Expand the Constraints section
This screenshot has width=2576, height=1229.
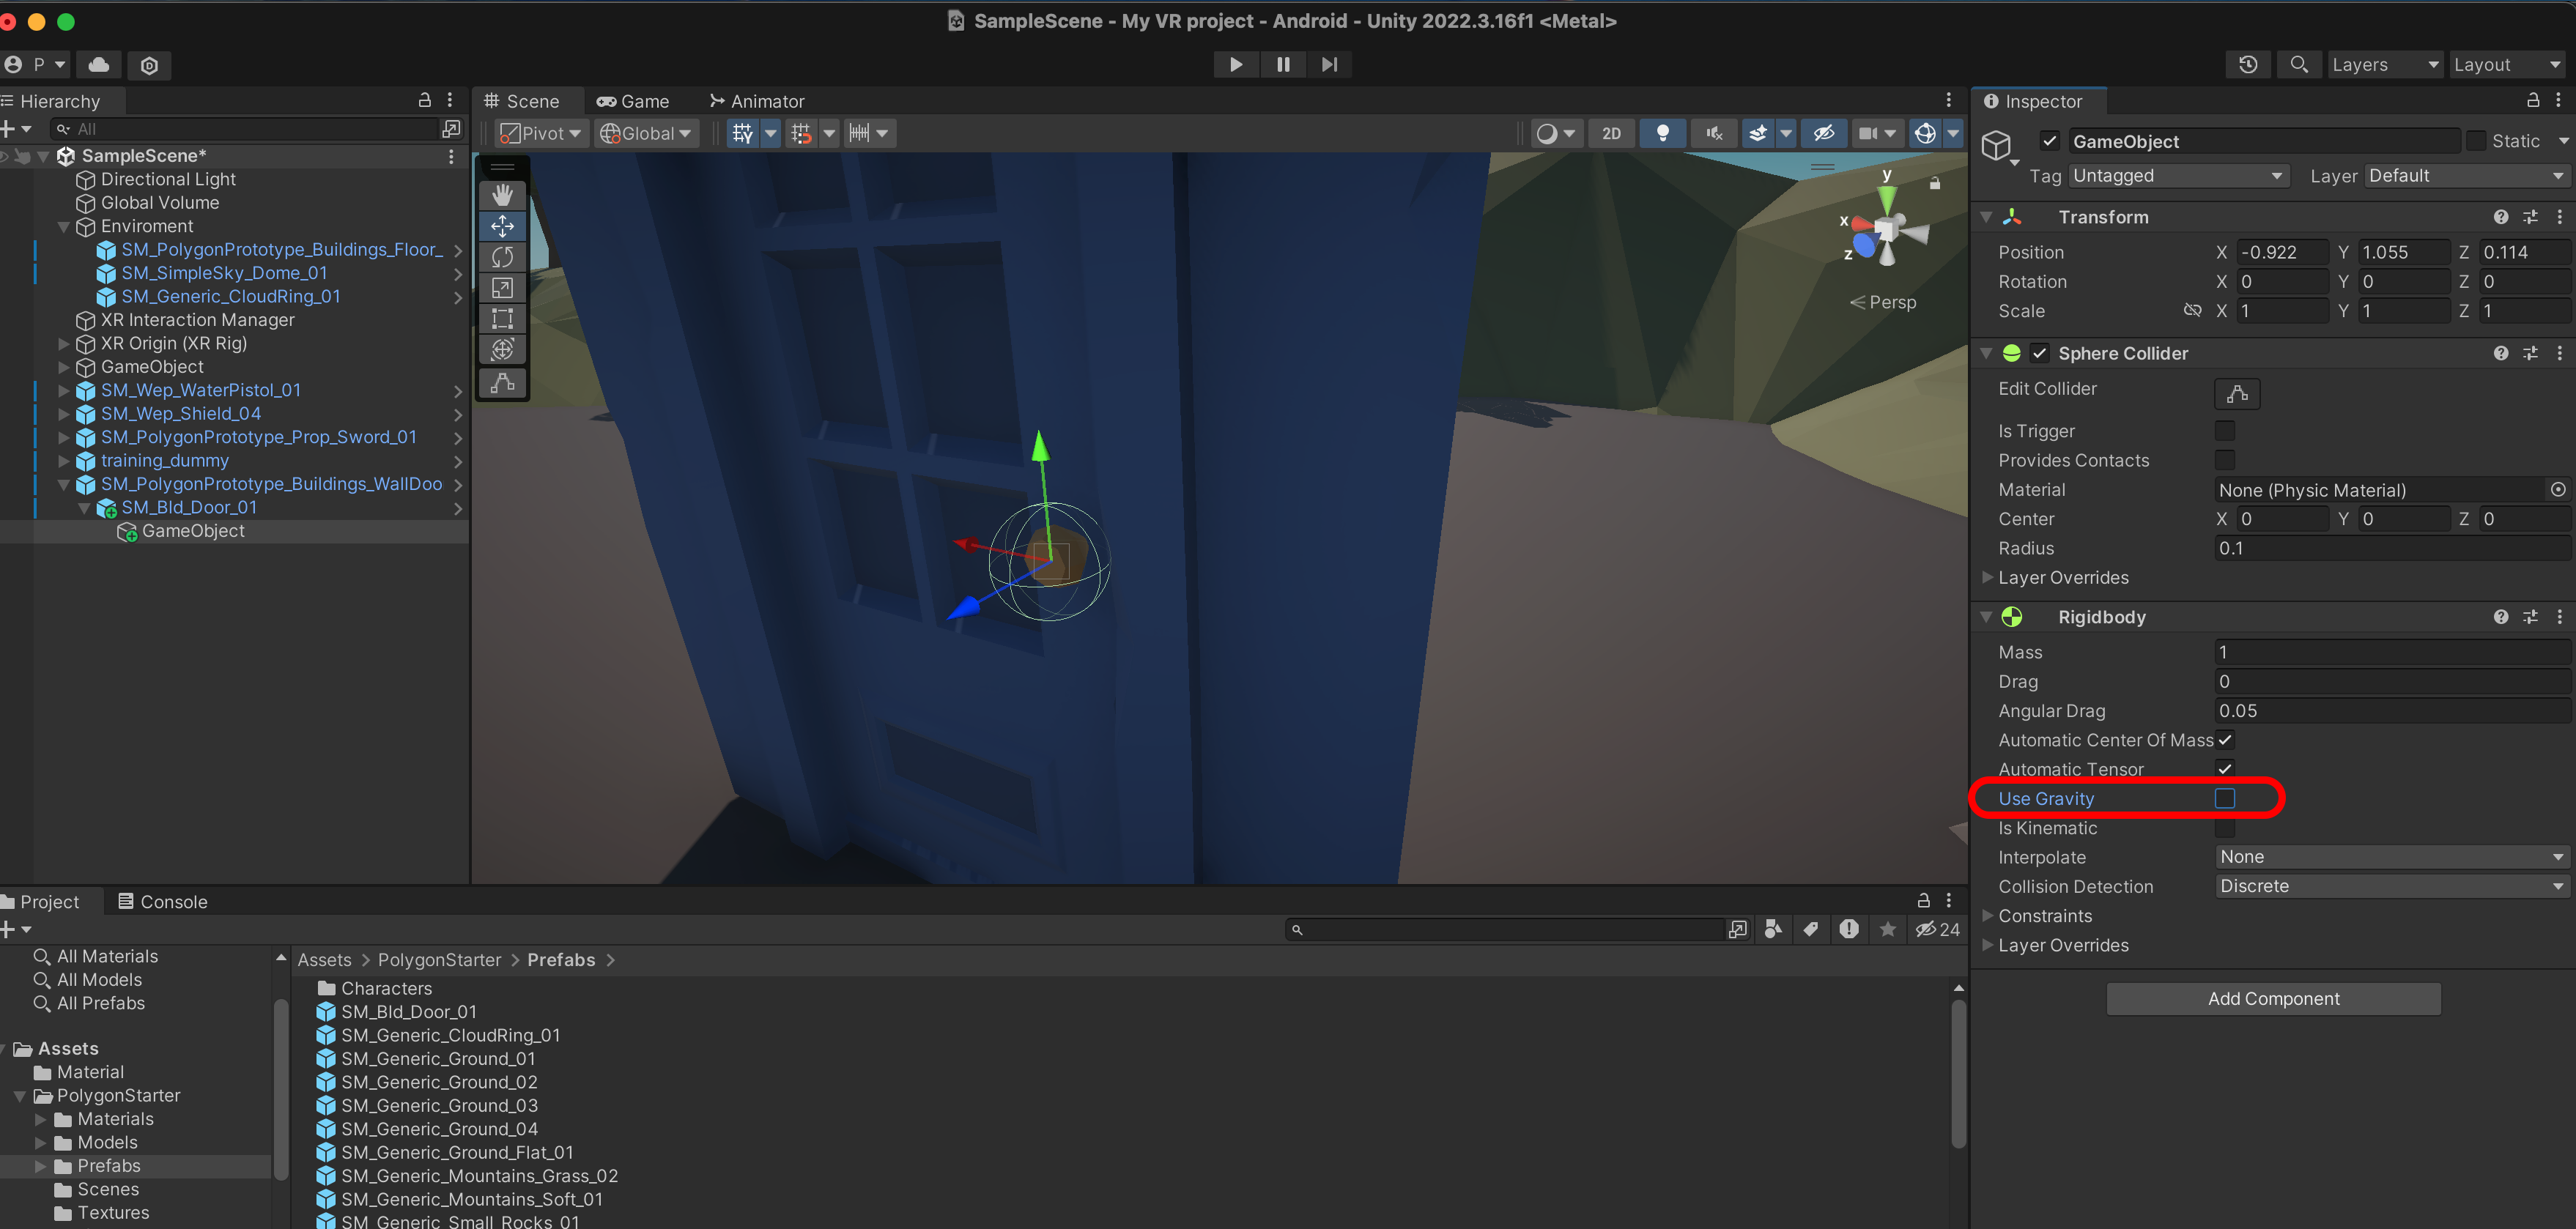[2044, 916]
